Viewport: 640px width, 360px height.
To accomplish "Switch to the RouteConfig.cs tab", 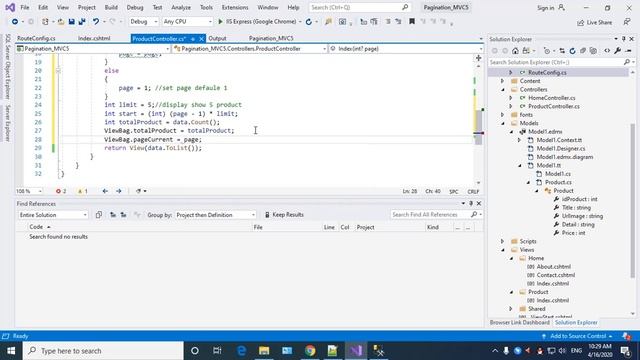I will (x=36, y=38).
